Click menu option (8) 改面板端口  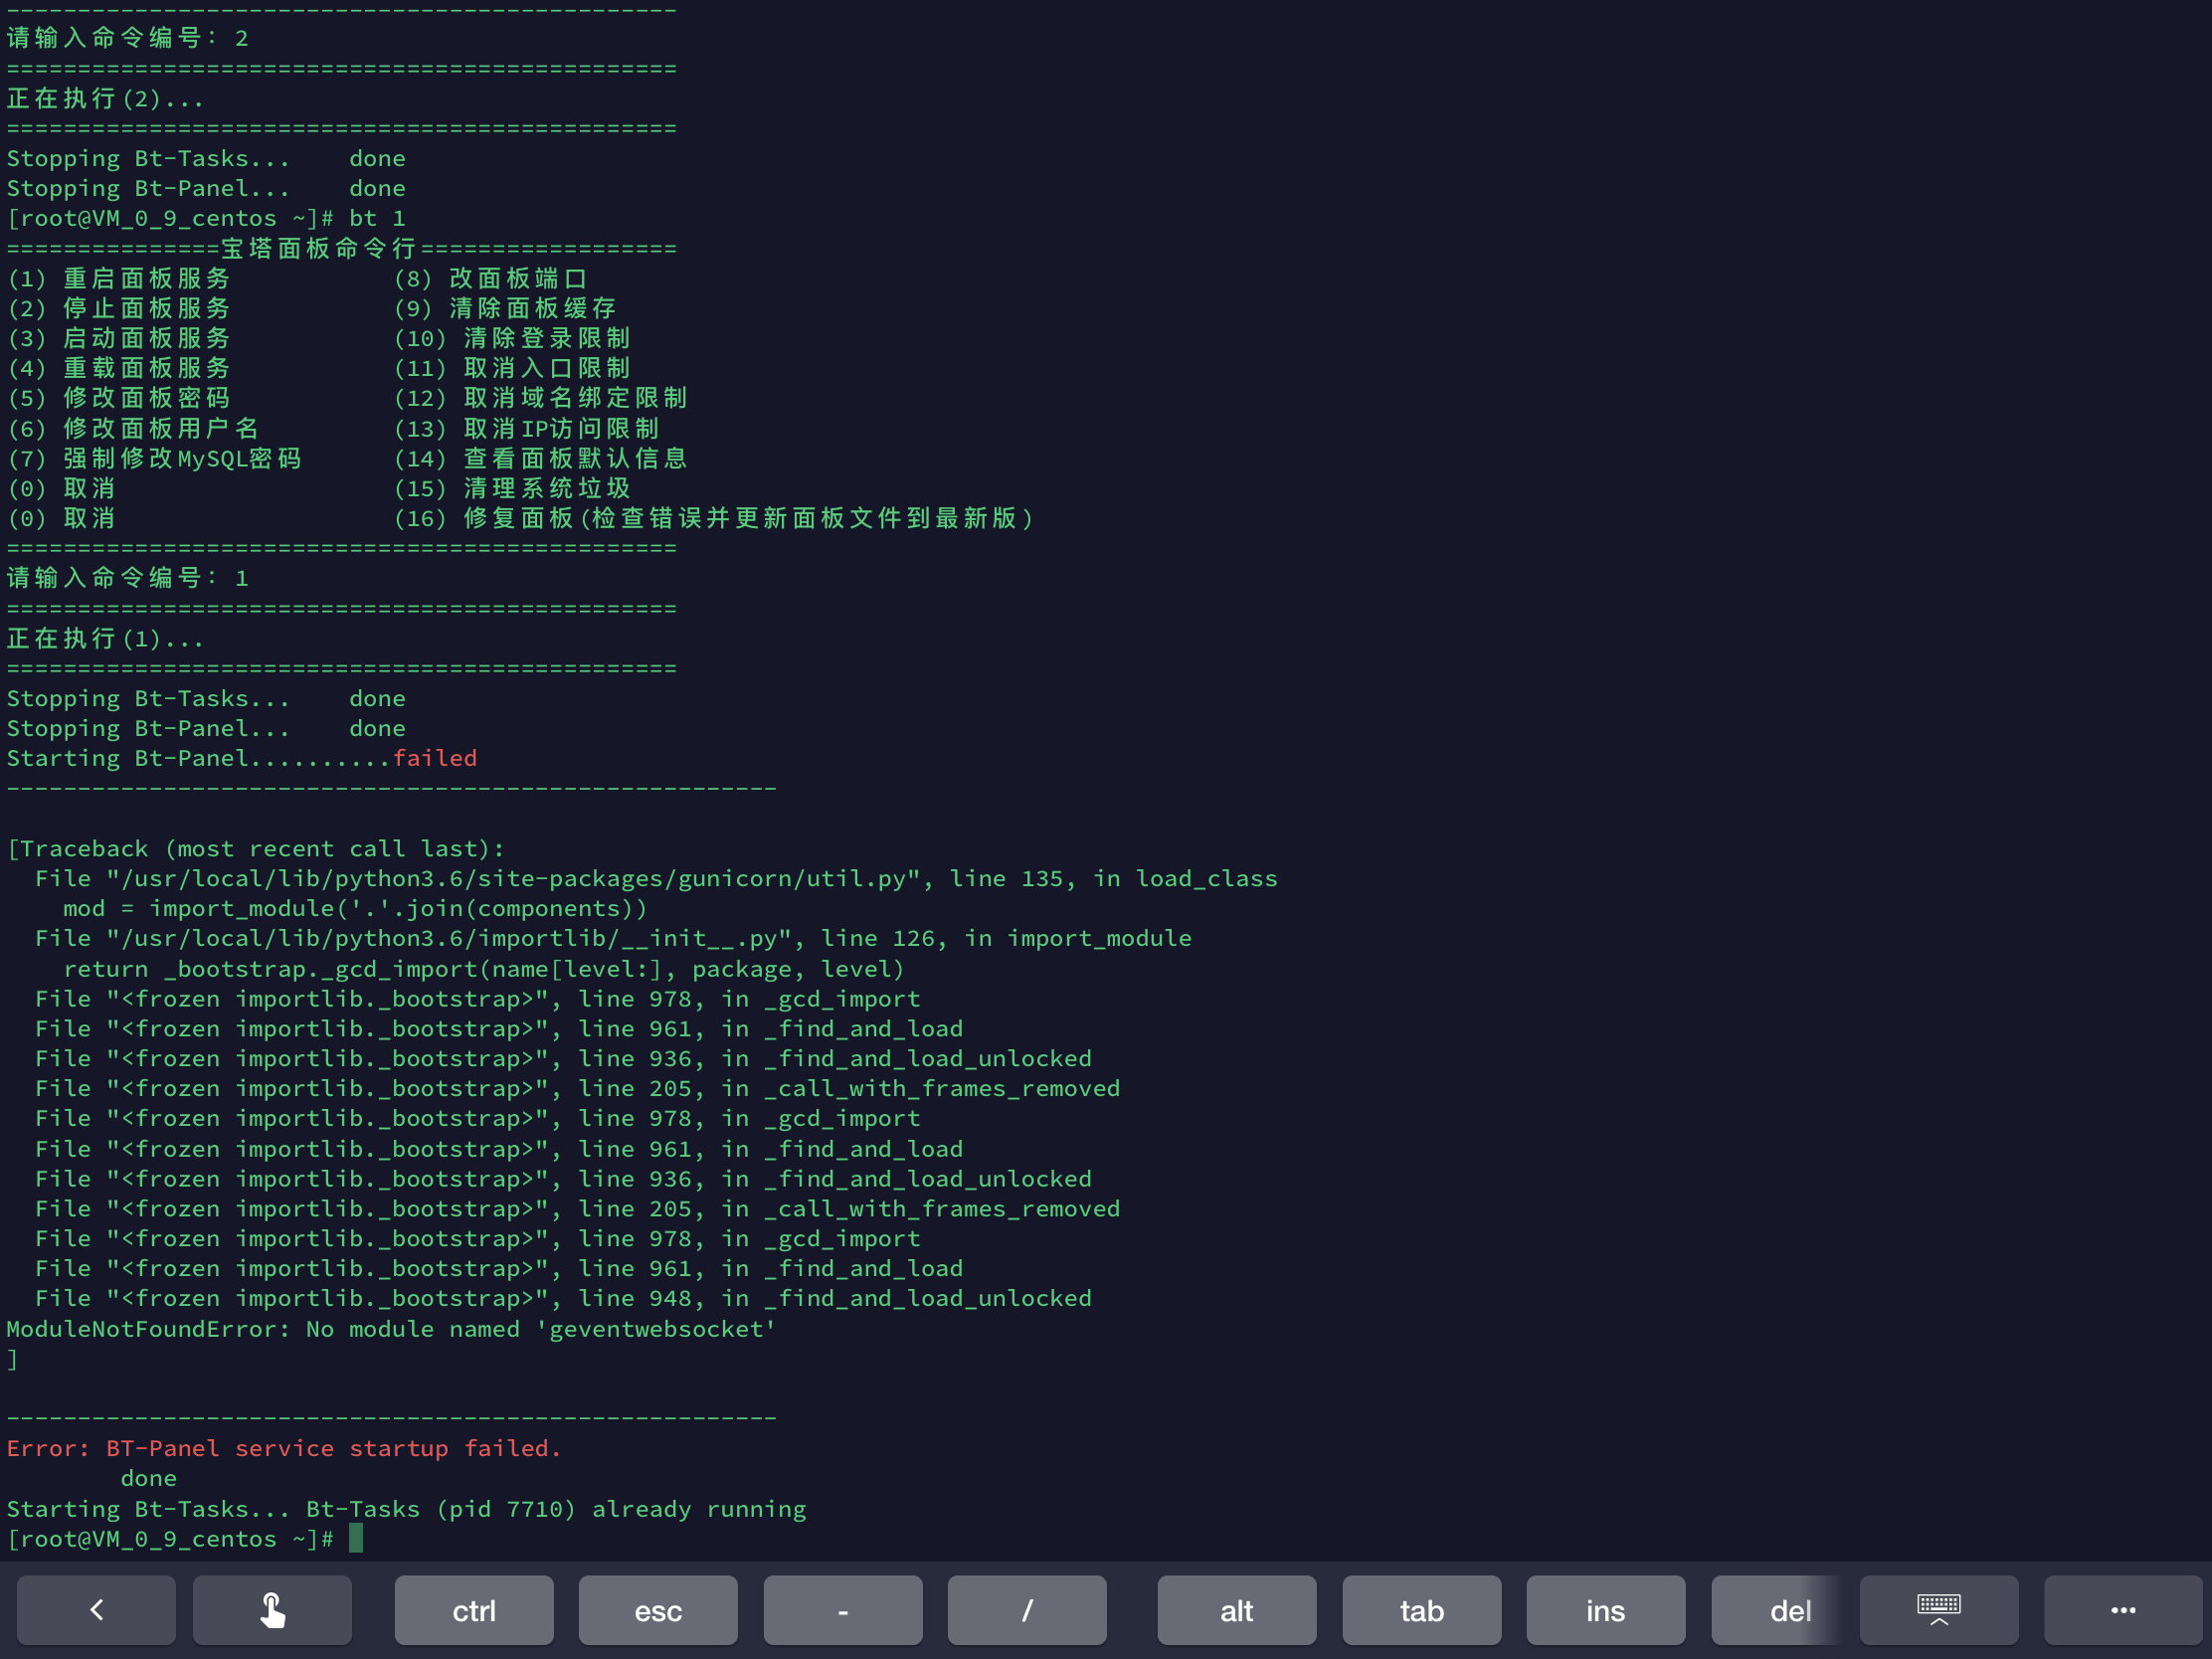pos(490,278)
